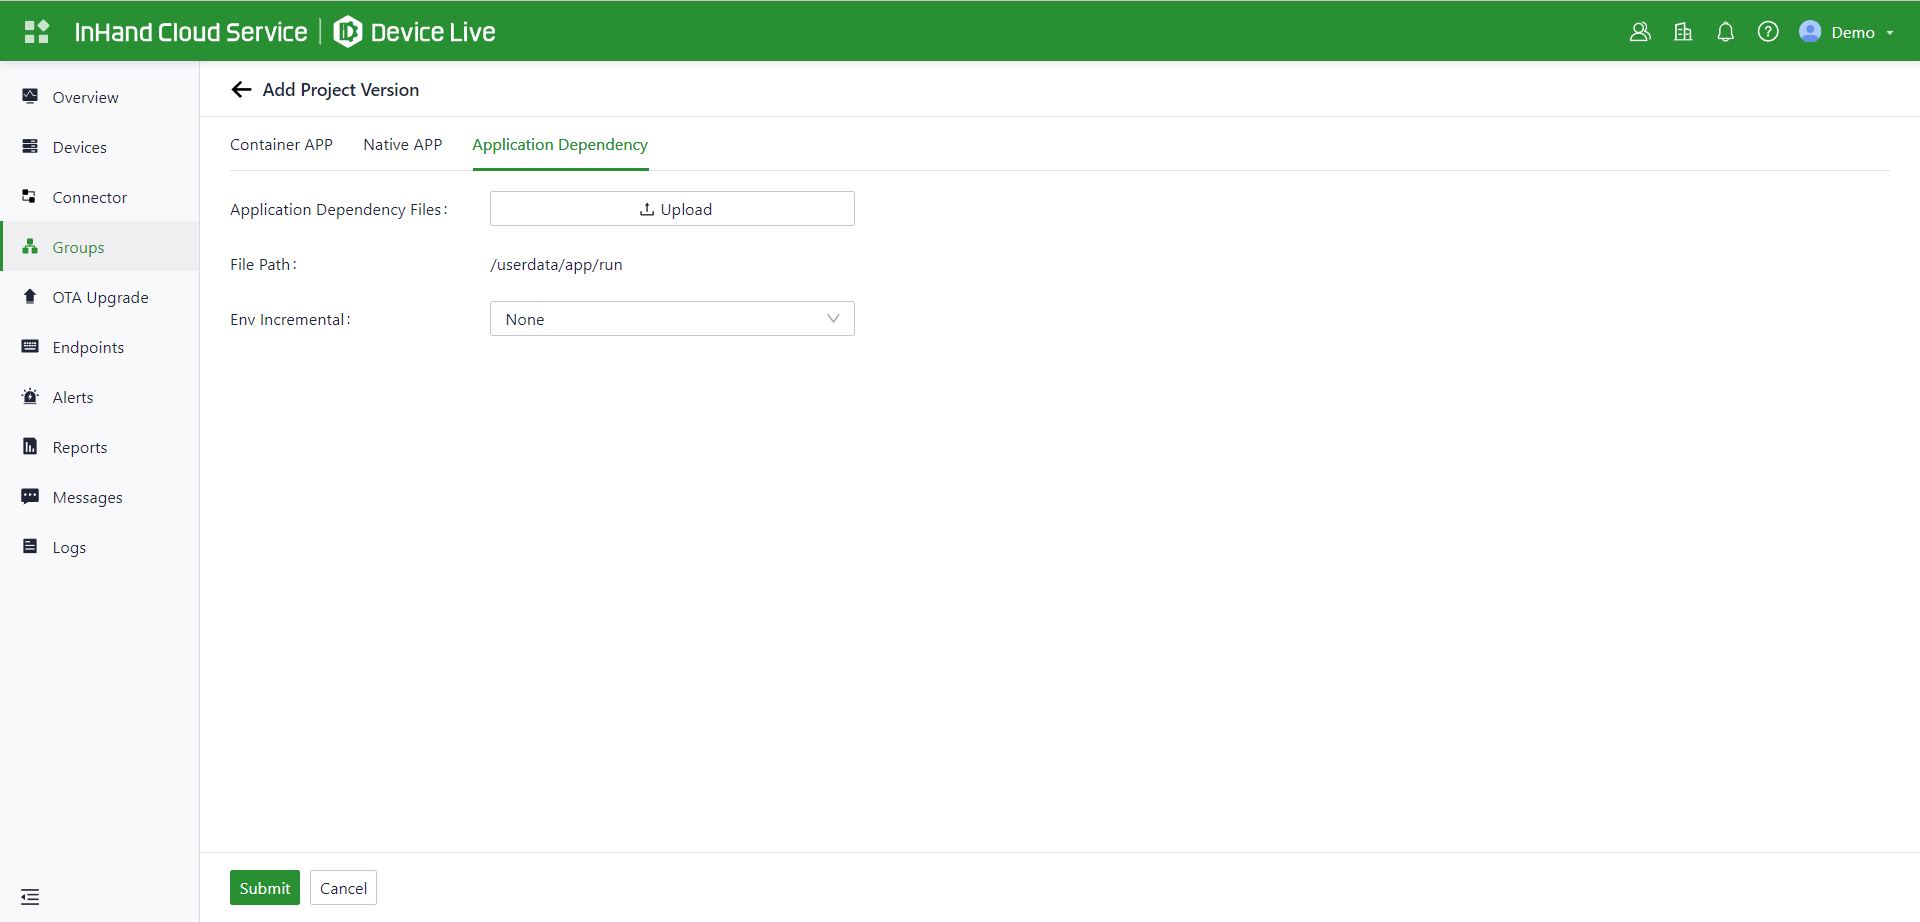
Task: Click the organization building icon
Action: click(x=1683, y=32)
